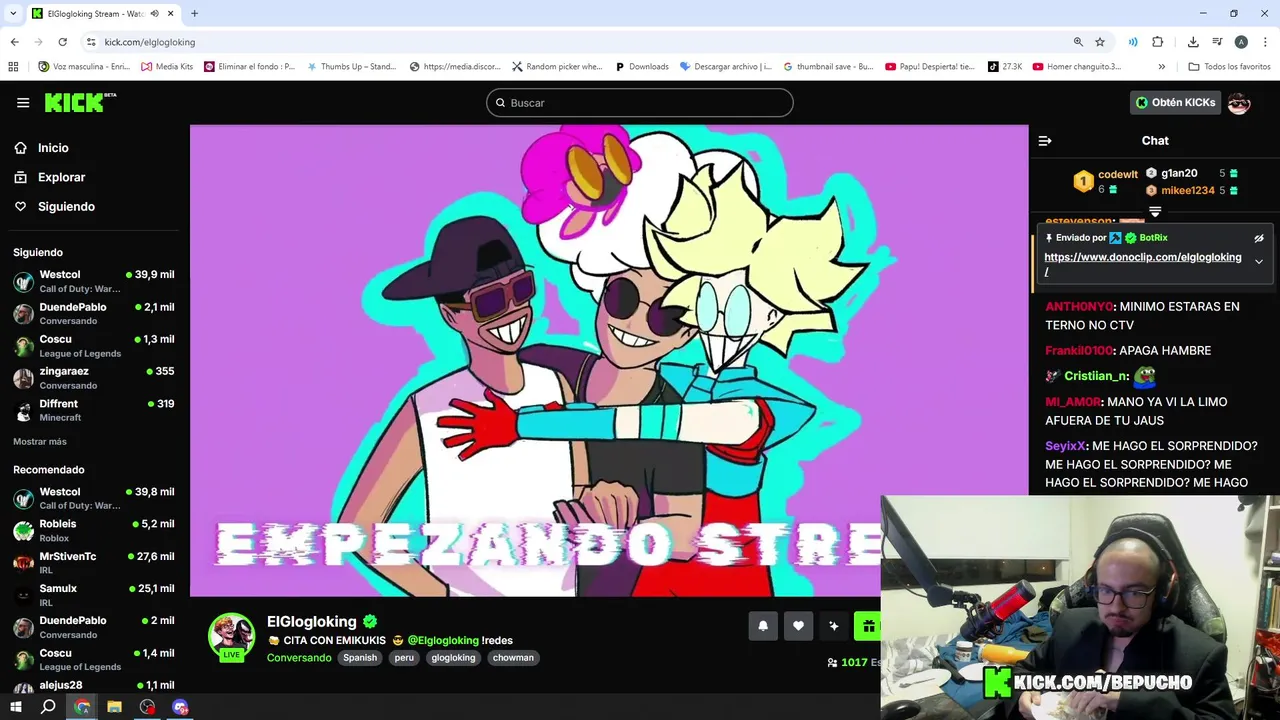
Task: Select the Spanish language tag
Action: (x=360, y=658)
